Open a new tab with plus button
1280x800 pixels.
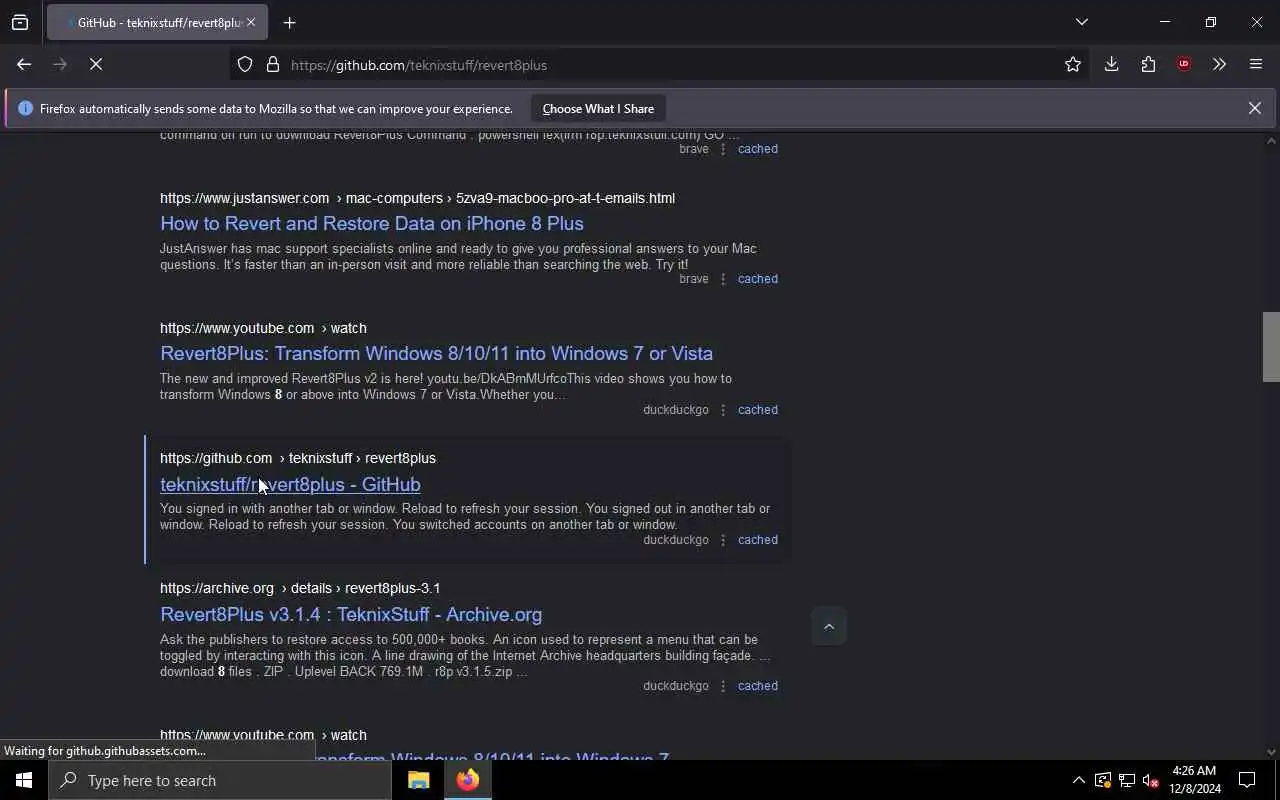tap(290, 22)
